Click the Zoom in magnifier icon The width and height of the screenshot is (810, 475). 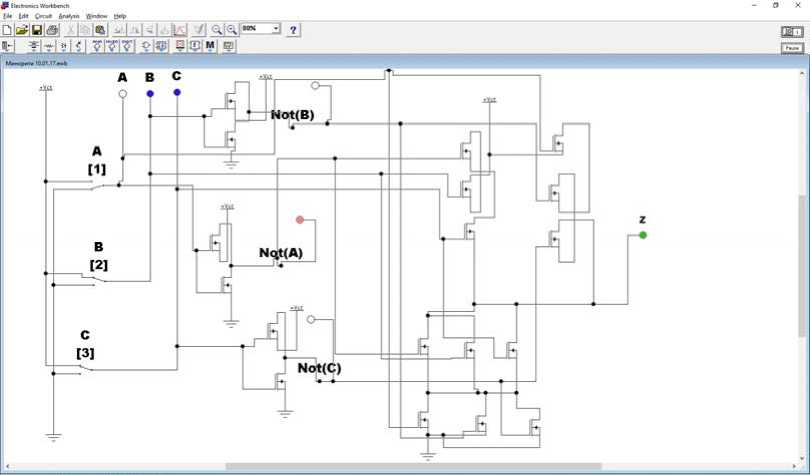[x=232, y=30]
